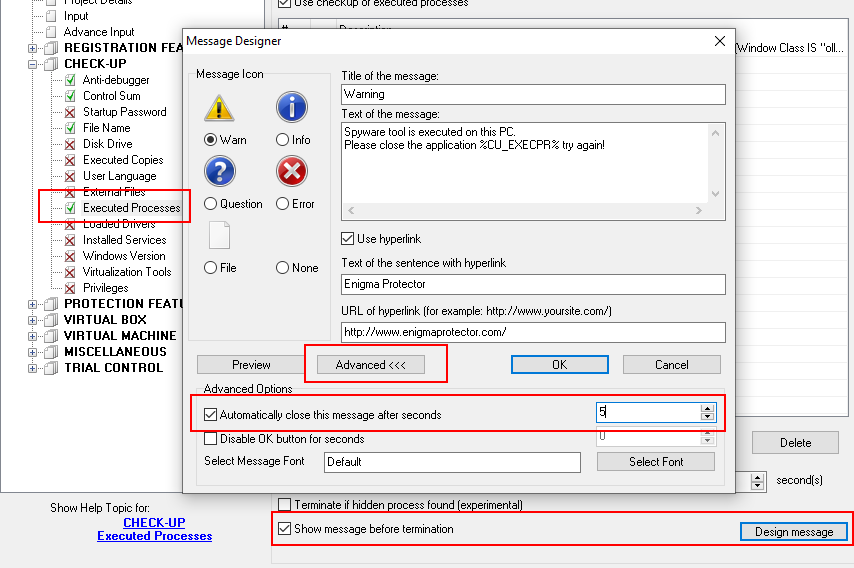Click the URL of hyperlink field

pos(533,332)
